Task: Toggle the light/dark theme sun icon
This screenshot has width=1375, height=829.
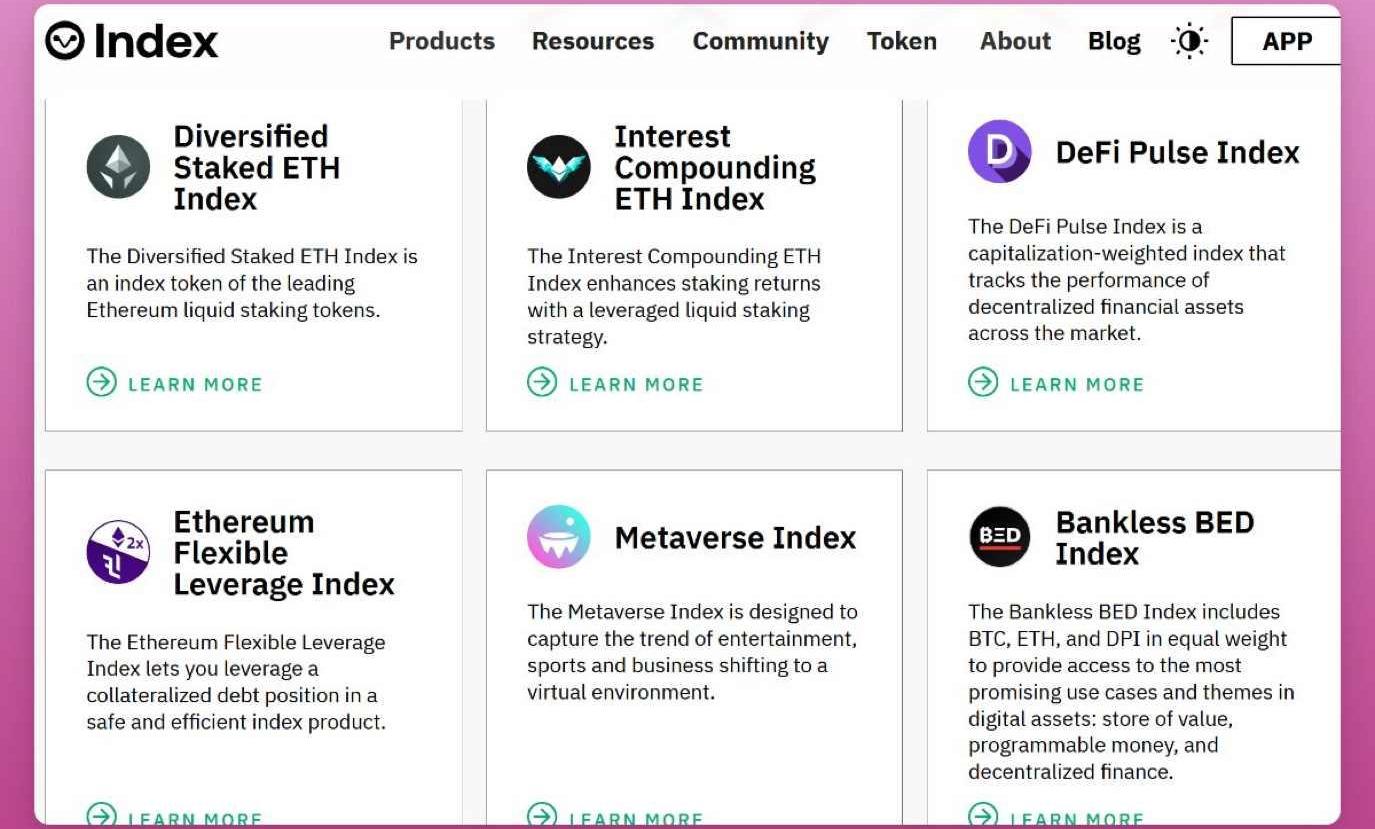Action: (x=1189, y=41)
